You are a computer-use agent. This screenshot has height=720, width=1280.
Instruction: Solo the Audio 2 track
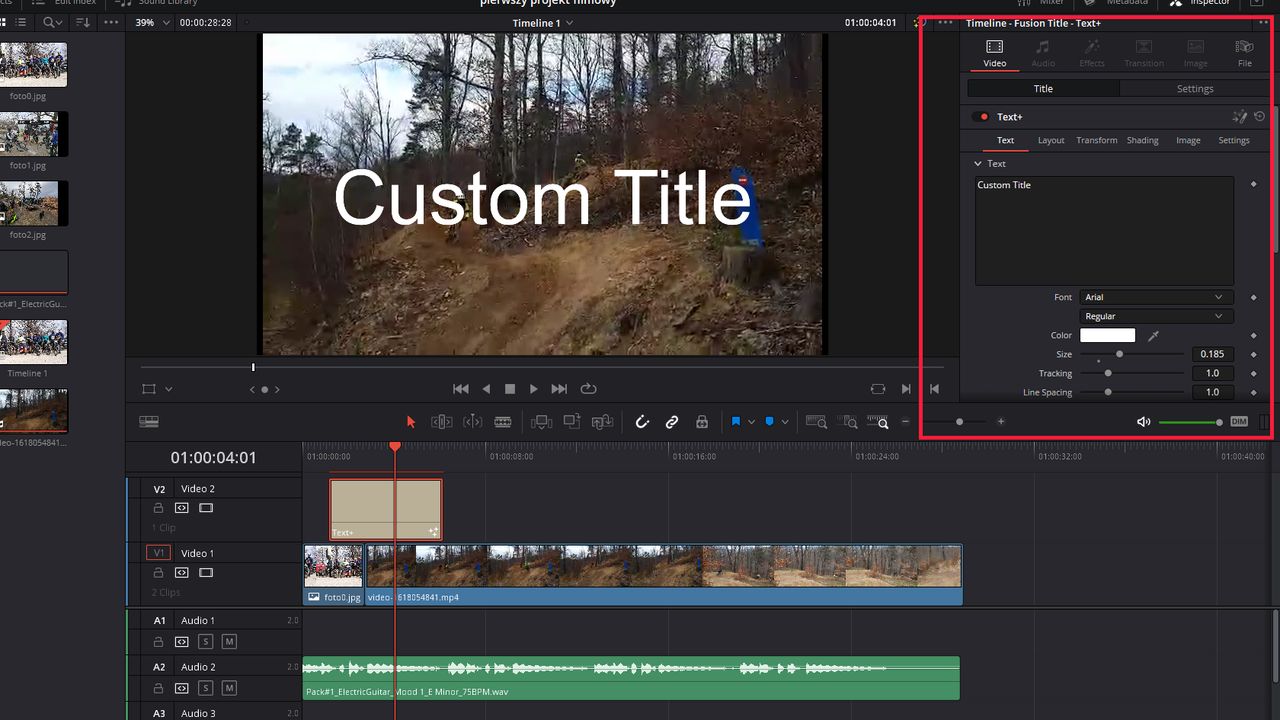[205, 688]
